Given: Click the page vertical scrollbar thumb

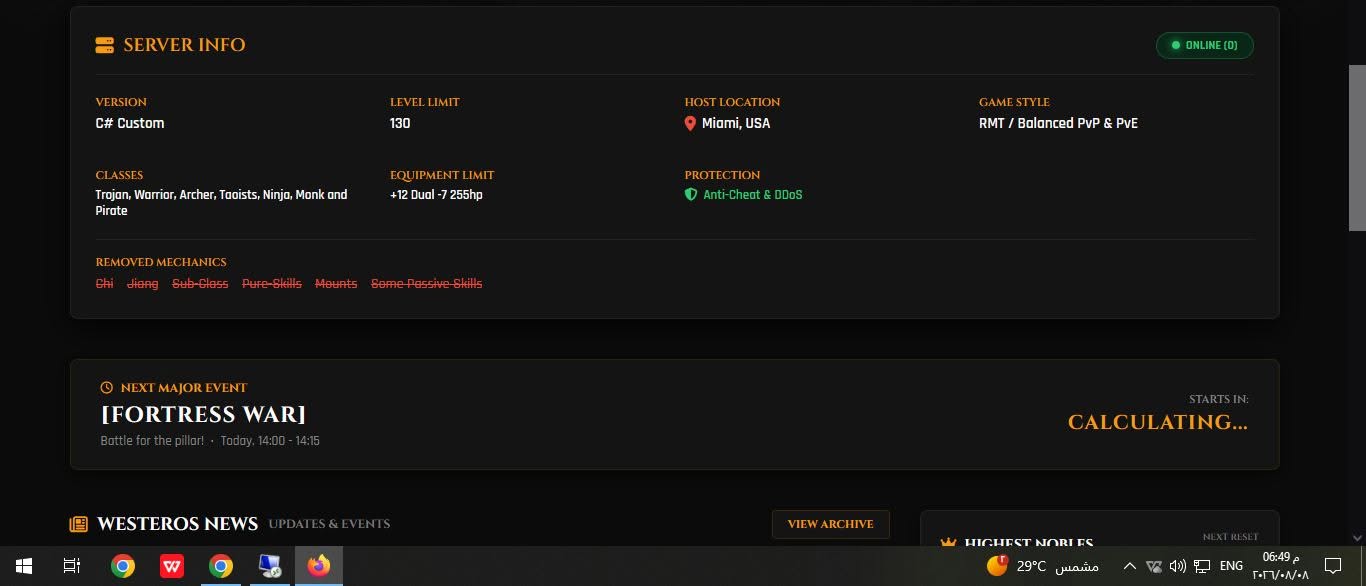Looking at the screenshot, I should (x=1357, y=148).
